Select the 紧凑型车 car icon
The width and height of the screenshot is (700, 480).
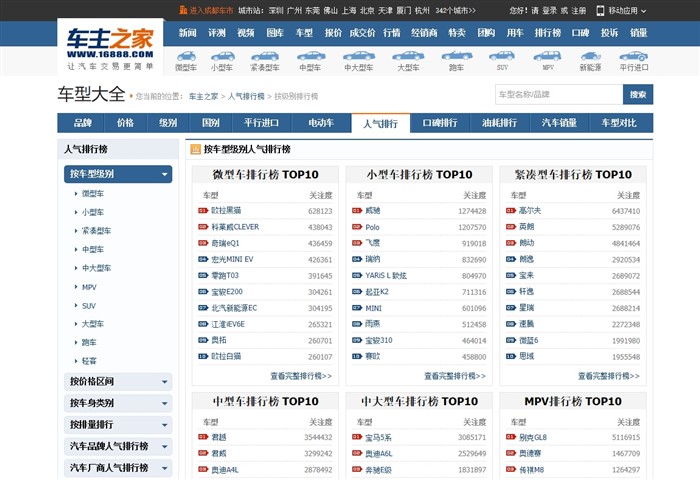[x=265, y=56]
